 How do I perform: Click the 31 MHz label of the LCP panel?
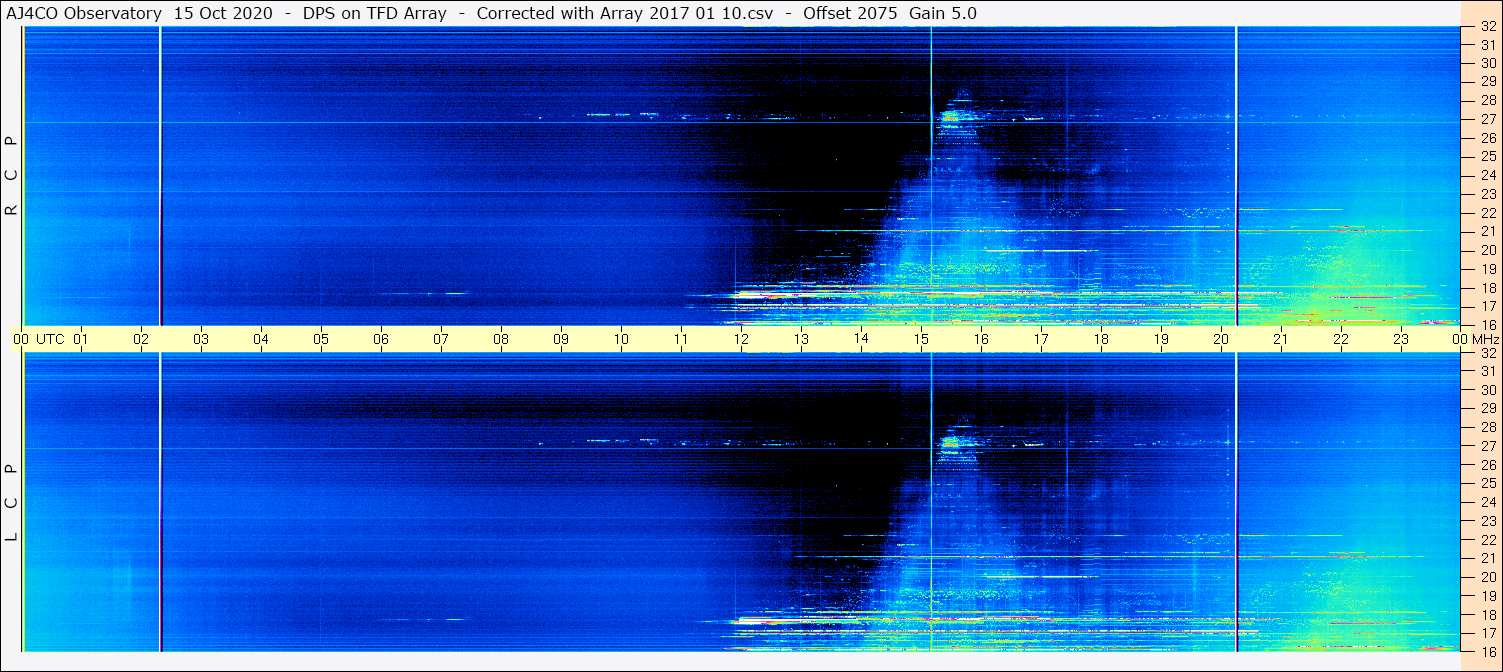pyautogui.click(x=1488, y=371)
